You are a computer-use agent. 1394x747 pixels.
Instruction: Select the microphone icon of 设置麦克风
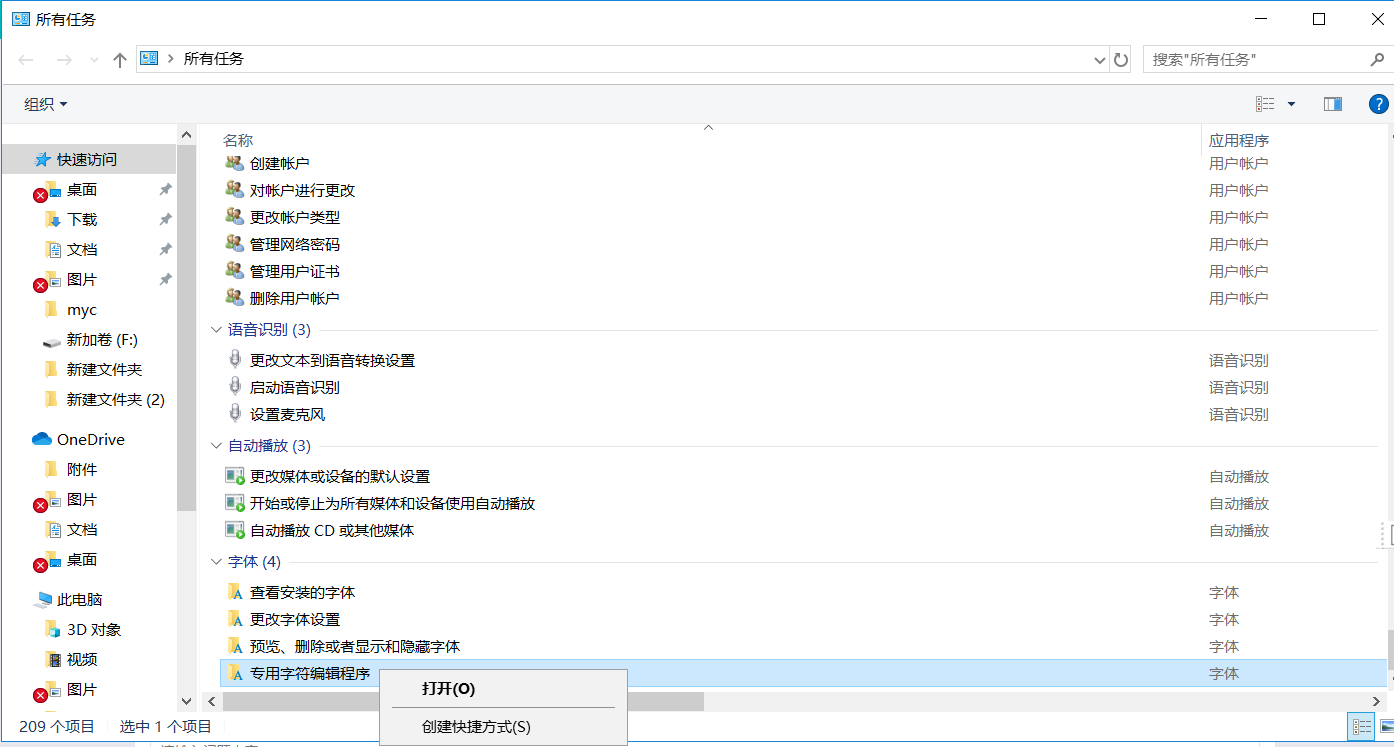[235, 414]
